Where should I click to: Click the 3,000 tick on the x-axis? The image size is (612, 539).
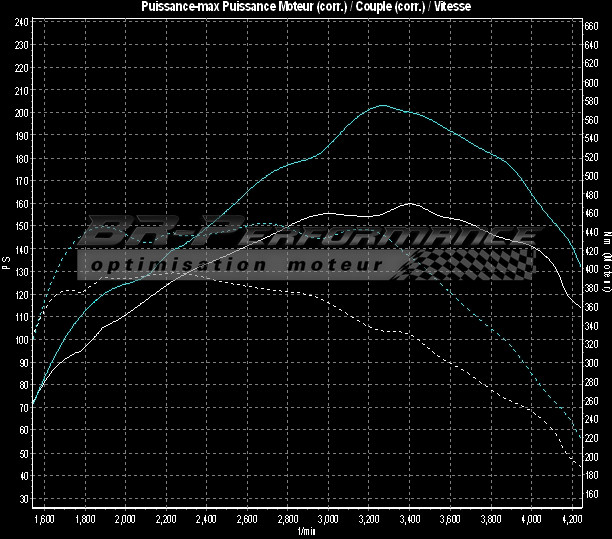point(328,520)
